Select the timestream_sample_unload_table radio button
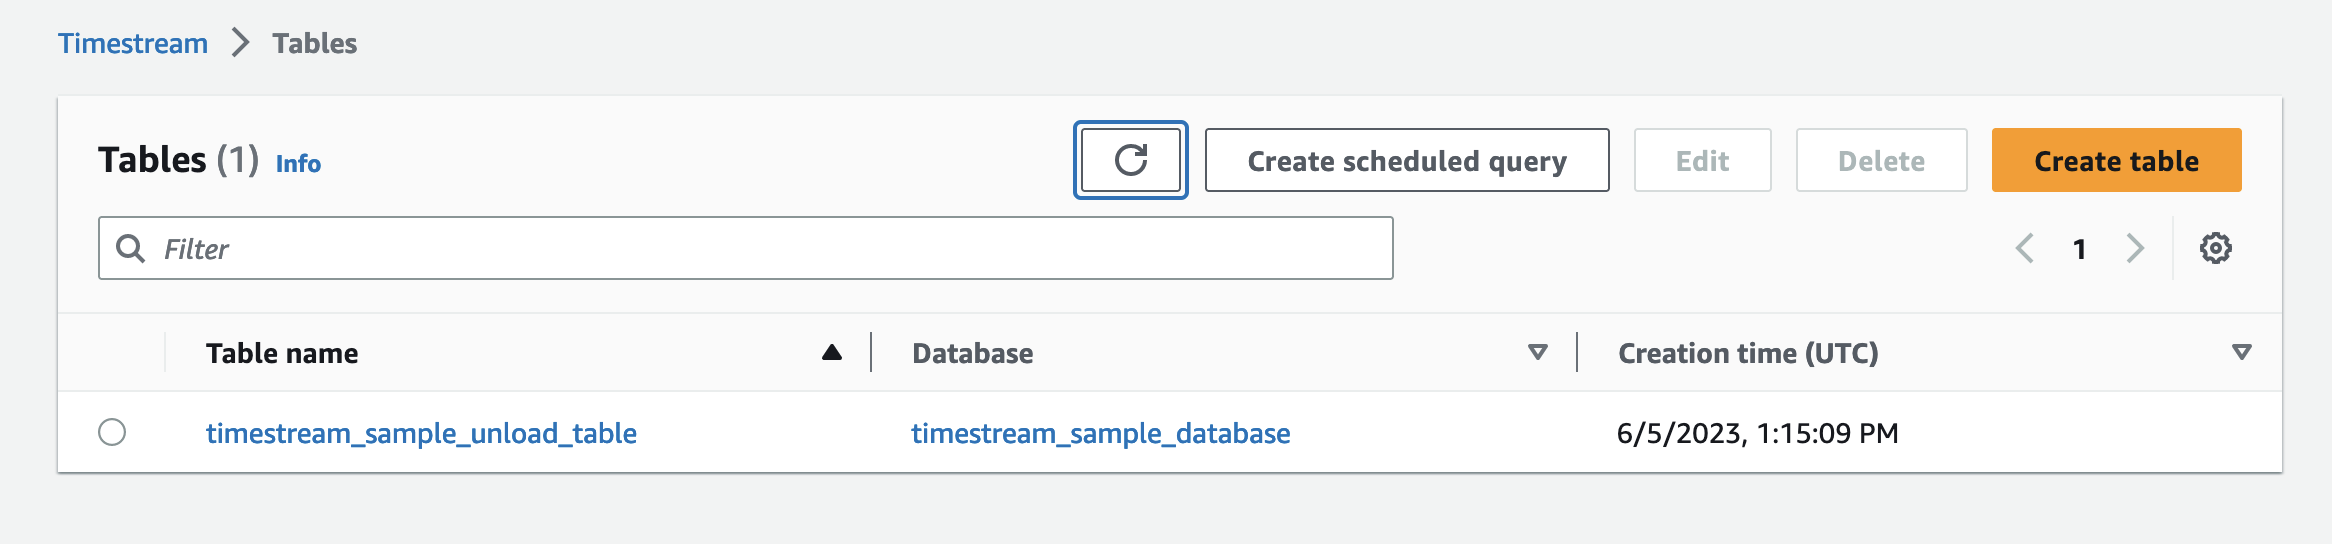Image resolution: width=2332 pixels, height=544 pixels. click(112, 432)
